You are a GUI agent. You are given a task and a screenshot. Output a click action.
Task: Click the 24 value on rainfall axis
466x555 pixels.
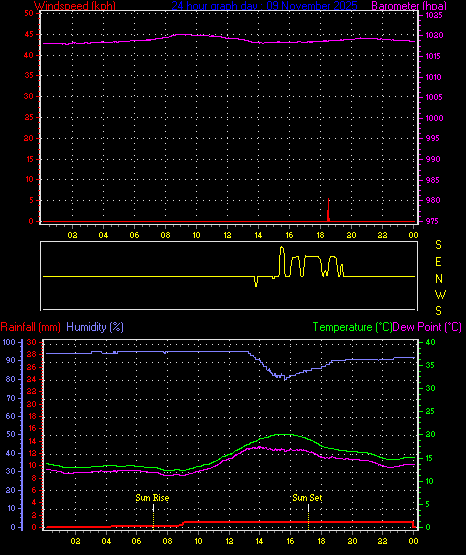tap(31, 379)
